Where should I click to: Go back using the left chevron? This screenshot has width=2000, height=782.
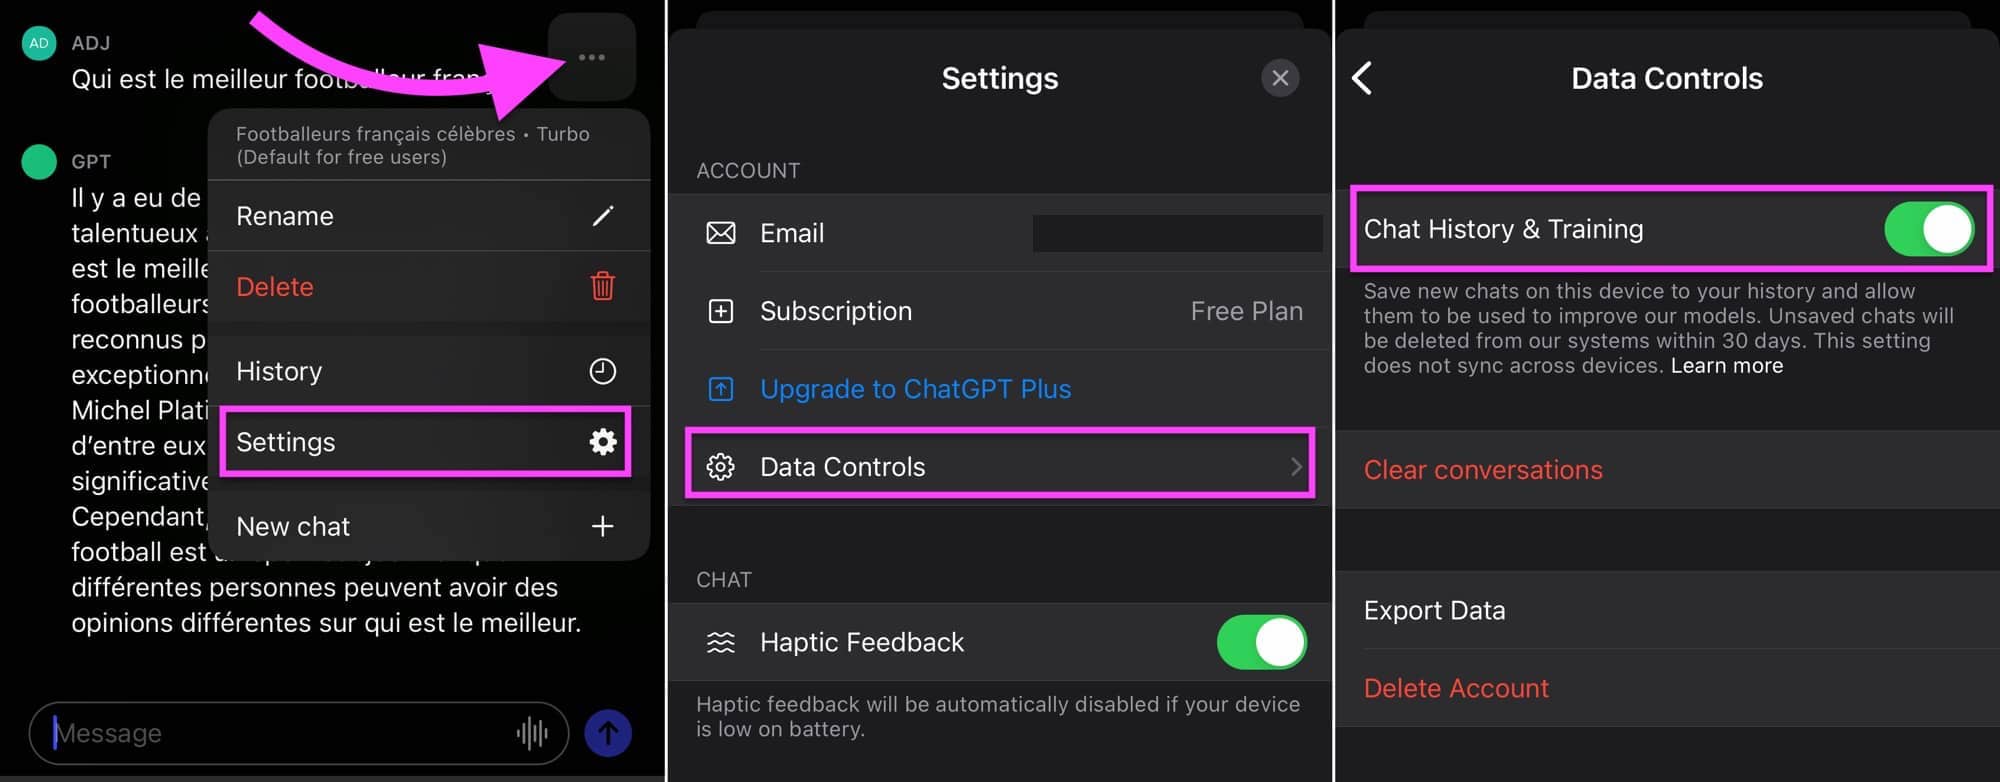(x=1362, y=78)
